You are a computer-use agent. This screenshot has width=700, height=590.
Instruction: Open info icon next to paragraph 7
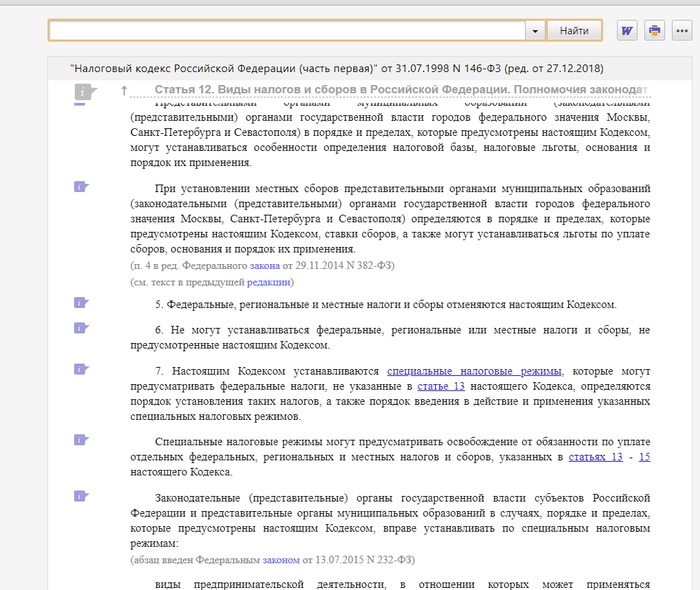click(x=81, y=368)
